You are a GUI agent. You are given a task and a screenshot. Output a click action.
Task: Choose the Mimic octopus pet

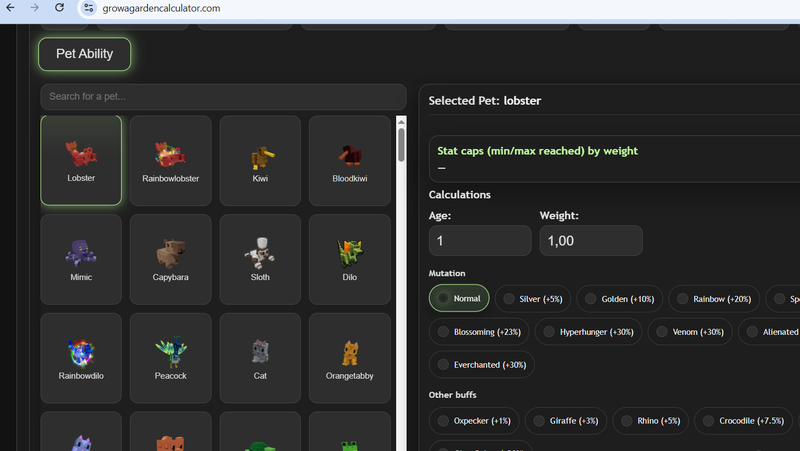pyautogui.click(x=81, y=259)
